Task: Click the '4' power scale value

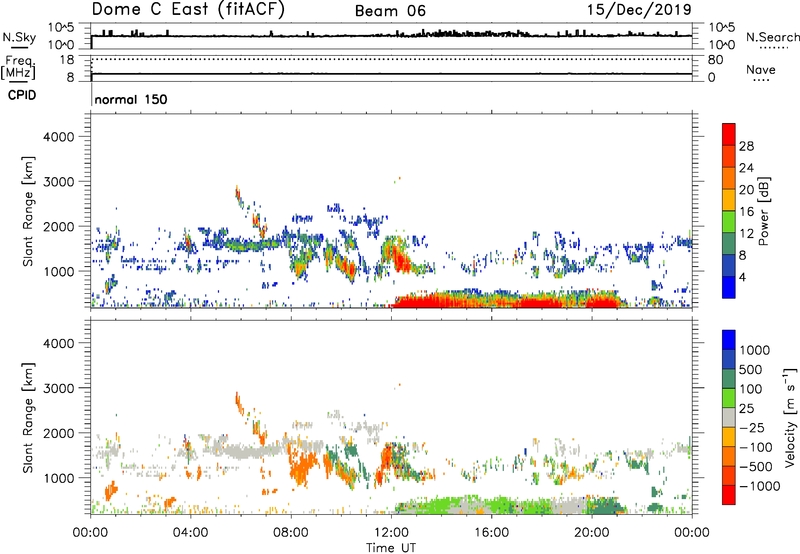Action: (x=742, y=277)
